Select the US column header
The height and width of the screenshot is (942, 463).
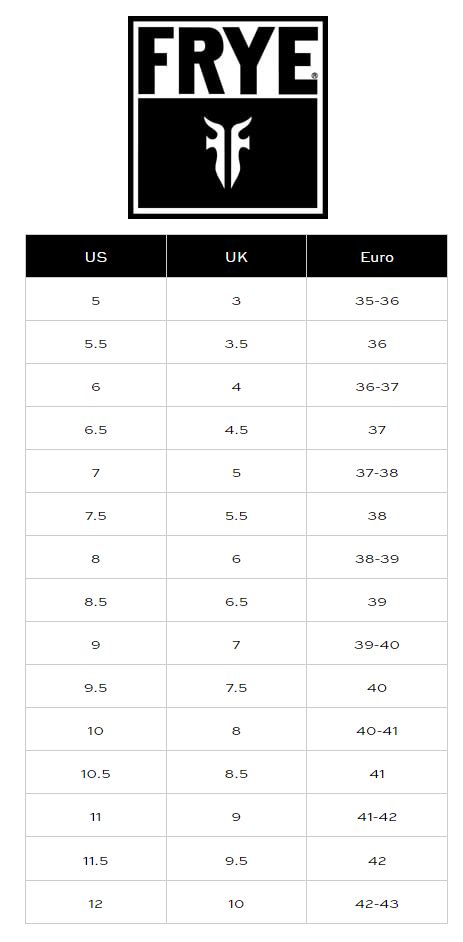point(96,257)
